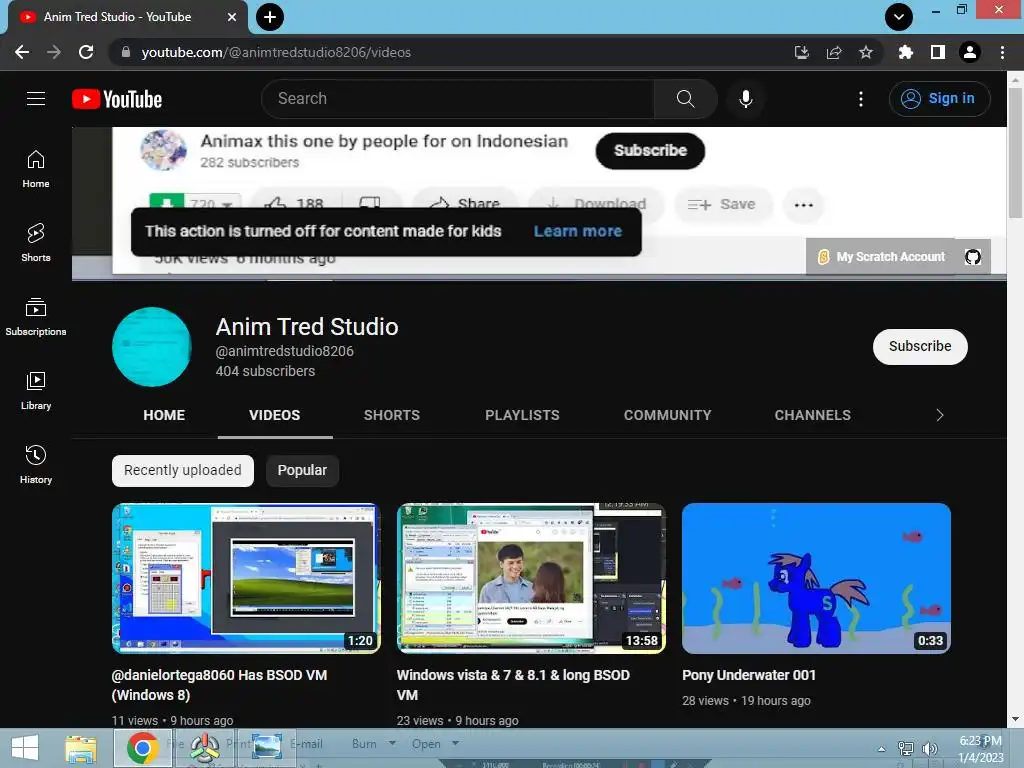Reload the page
Screen dimensions: 1024x768
click(x=86, y=52)
